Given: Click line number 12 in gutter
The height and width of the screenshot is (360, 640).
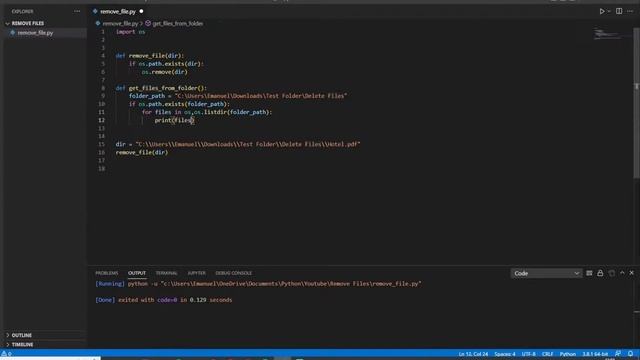Looking at the screenshot, I should click(101, 120).
